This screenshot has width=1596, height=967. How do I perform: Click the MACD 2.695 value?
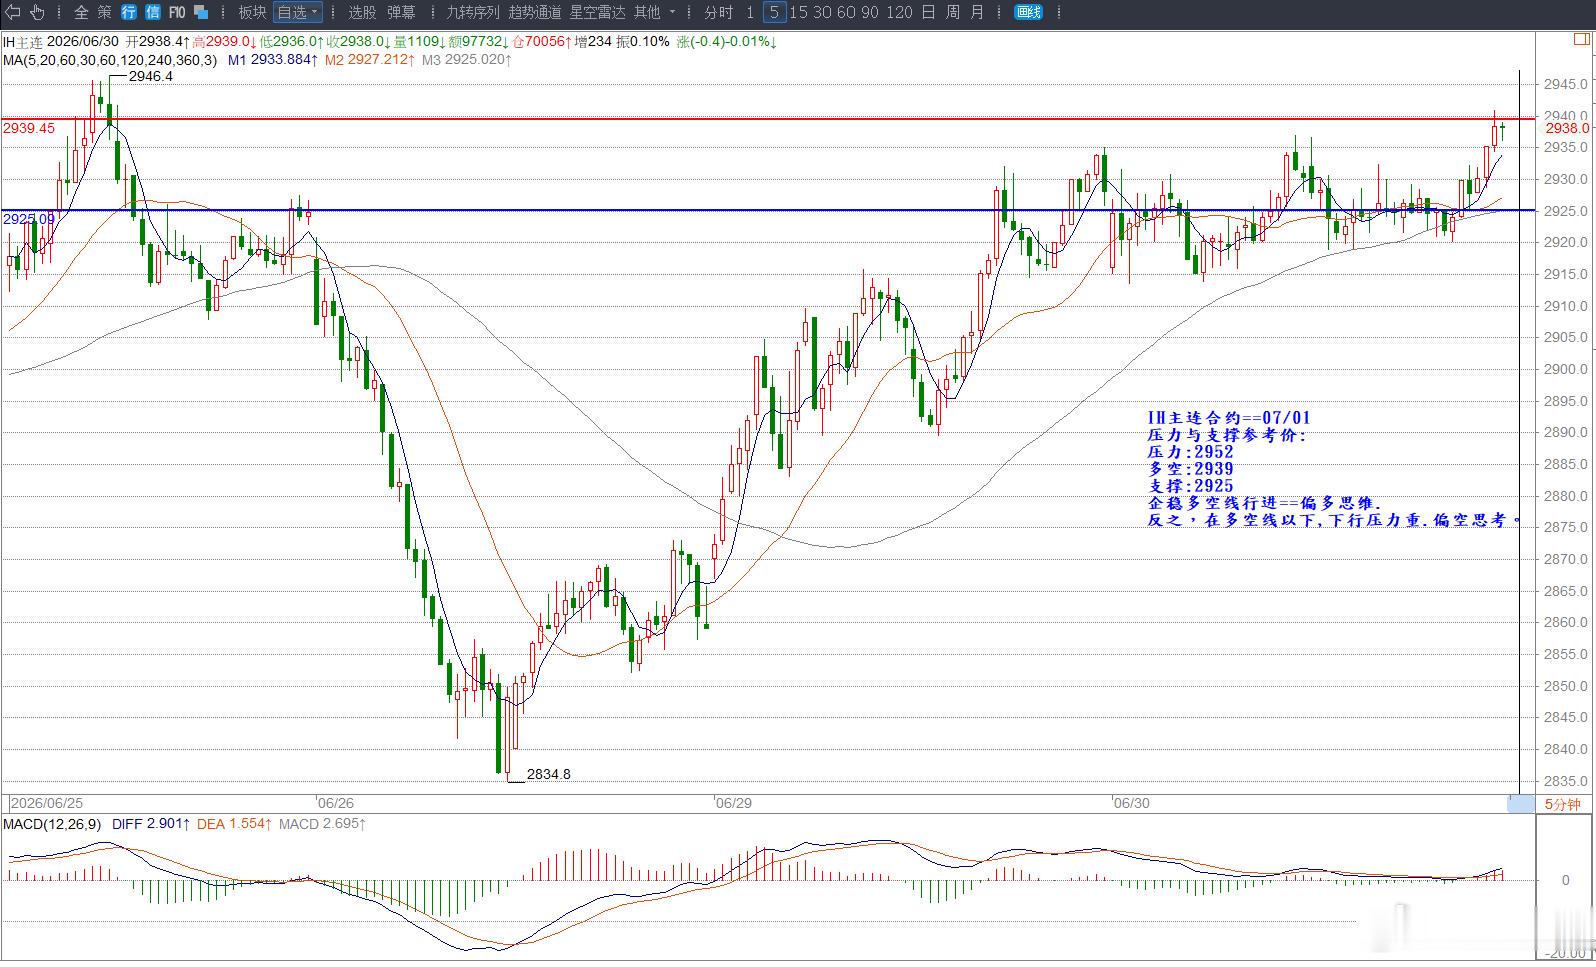click(322, 824)
